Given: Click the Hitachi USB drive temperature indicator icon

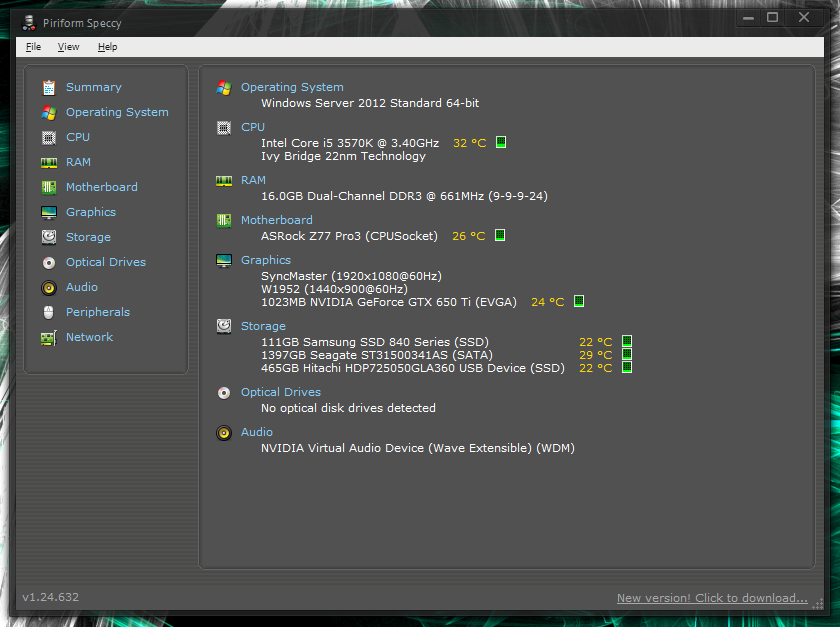Looking at the screenshot, I should (627, 367).
